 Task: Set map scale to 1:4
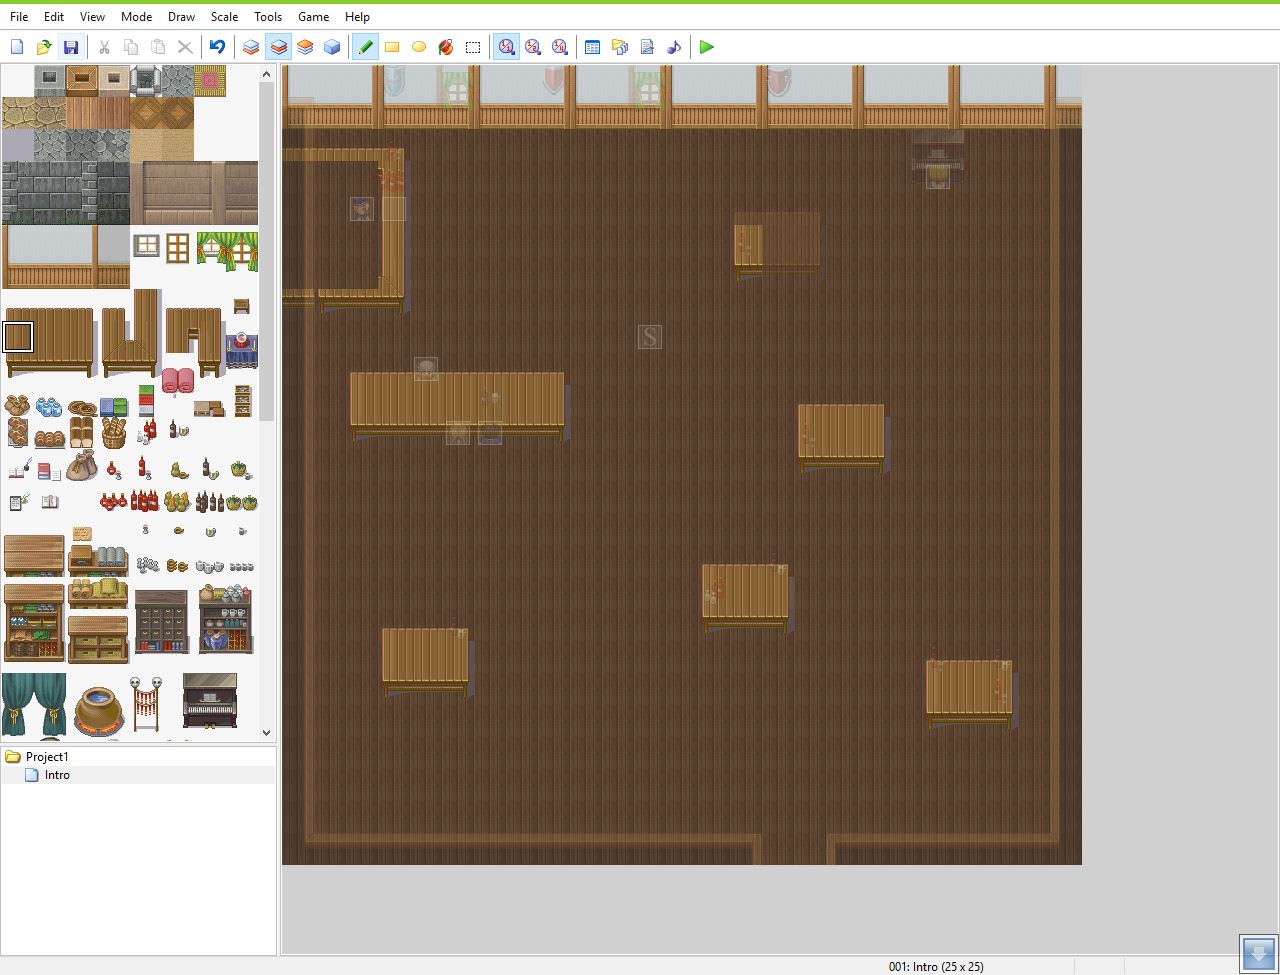click(560, 47)
